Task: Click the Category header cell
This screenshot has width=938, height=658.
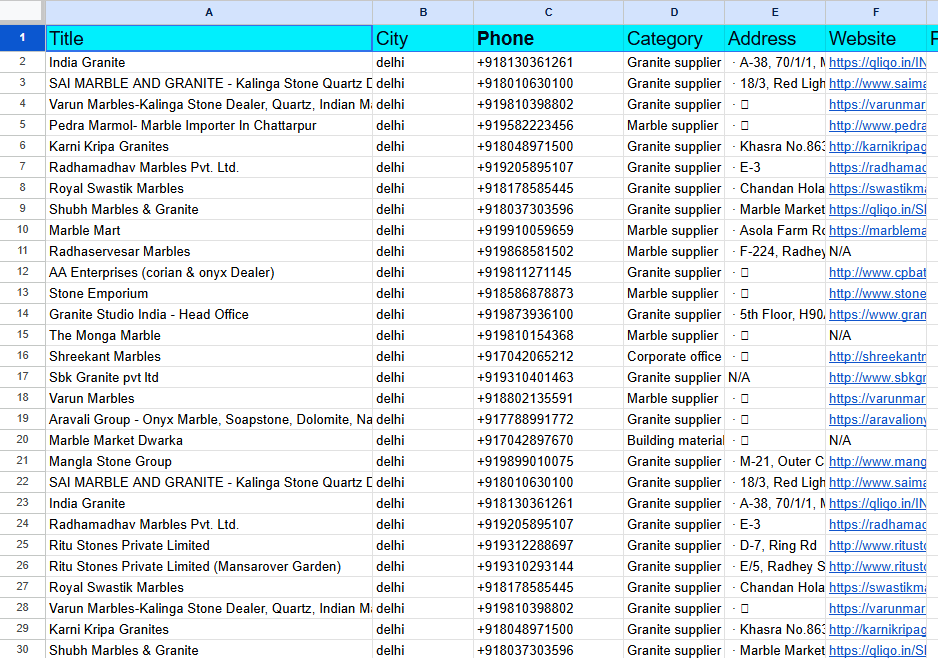Action: coord(674,38)
